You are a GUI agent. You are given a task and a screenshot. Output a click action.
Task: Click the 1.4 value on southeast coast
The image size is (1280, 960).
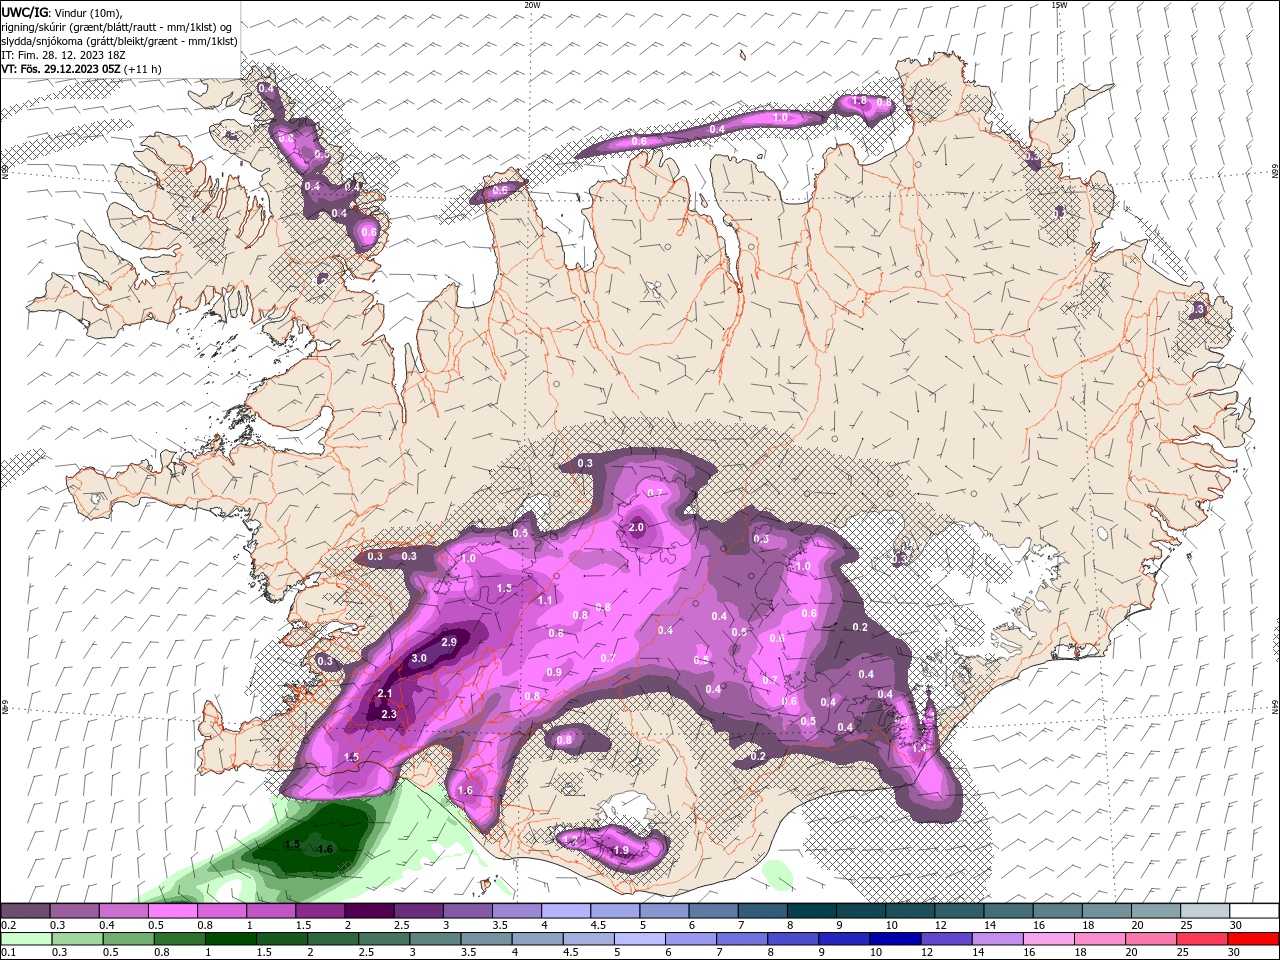pos(919,748)
